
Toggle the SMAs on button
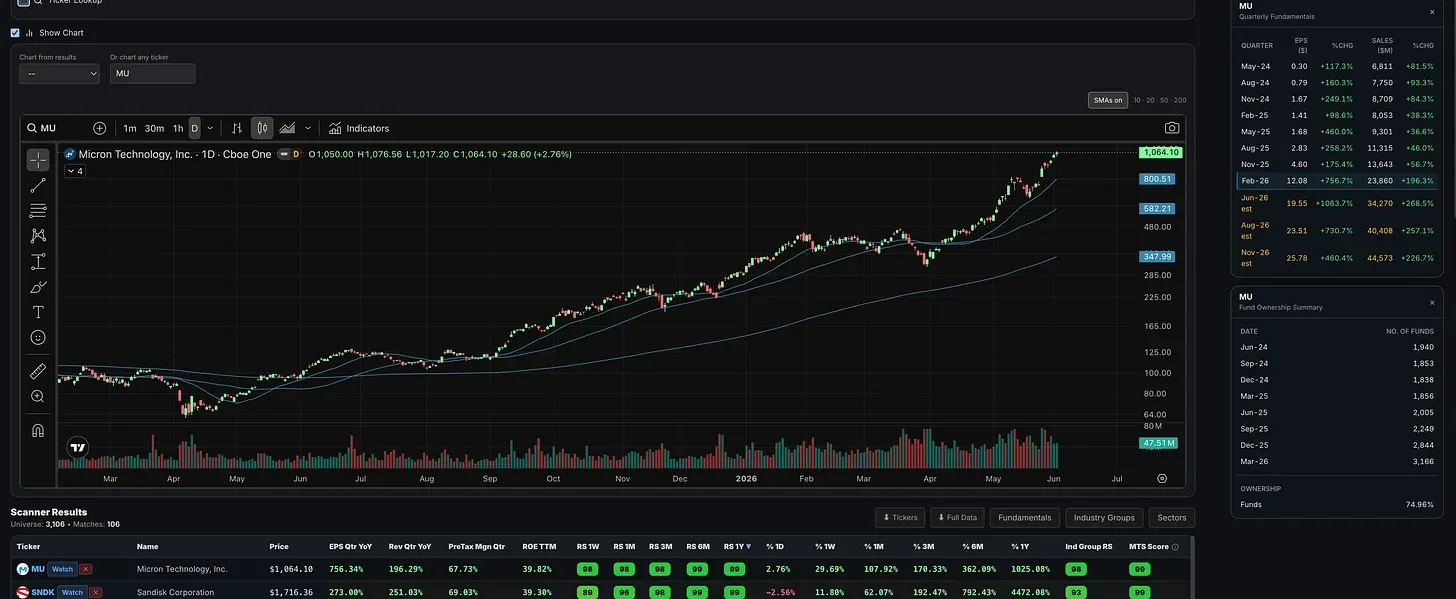(x=1108, y=100)
